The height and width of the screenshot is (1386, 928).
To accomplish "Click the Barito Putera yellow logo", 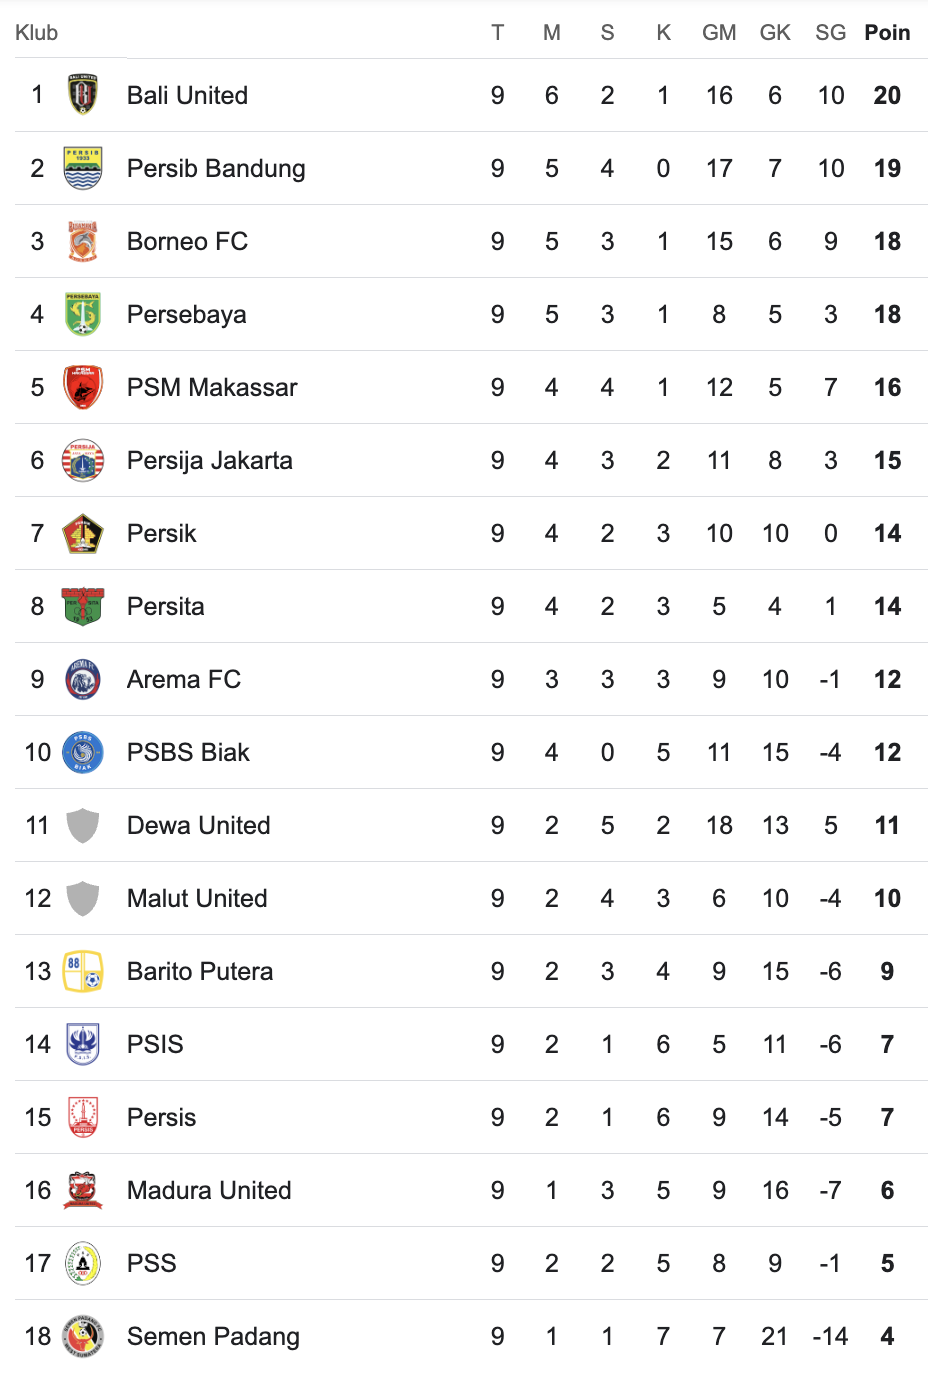I will point(83,971).
